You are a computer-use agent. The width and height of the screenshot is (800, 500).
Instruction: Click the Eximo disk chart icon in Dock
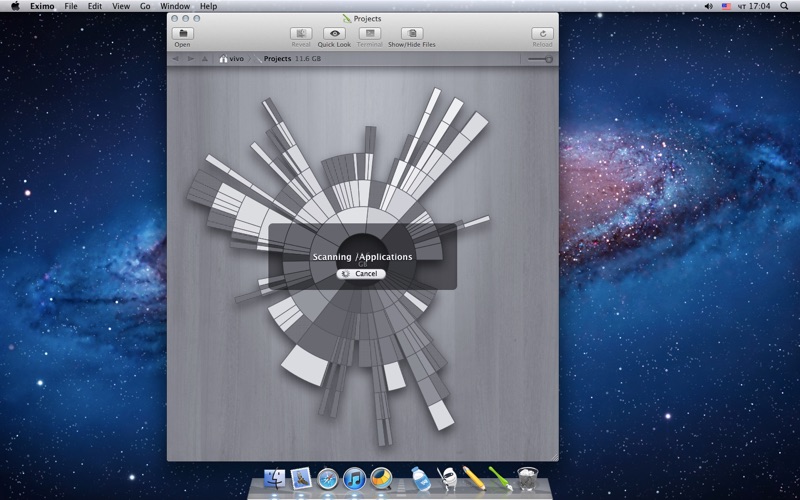coord(381,479)
